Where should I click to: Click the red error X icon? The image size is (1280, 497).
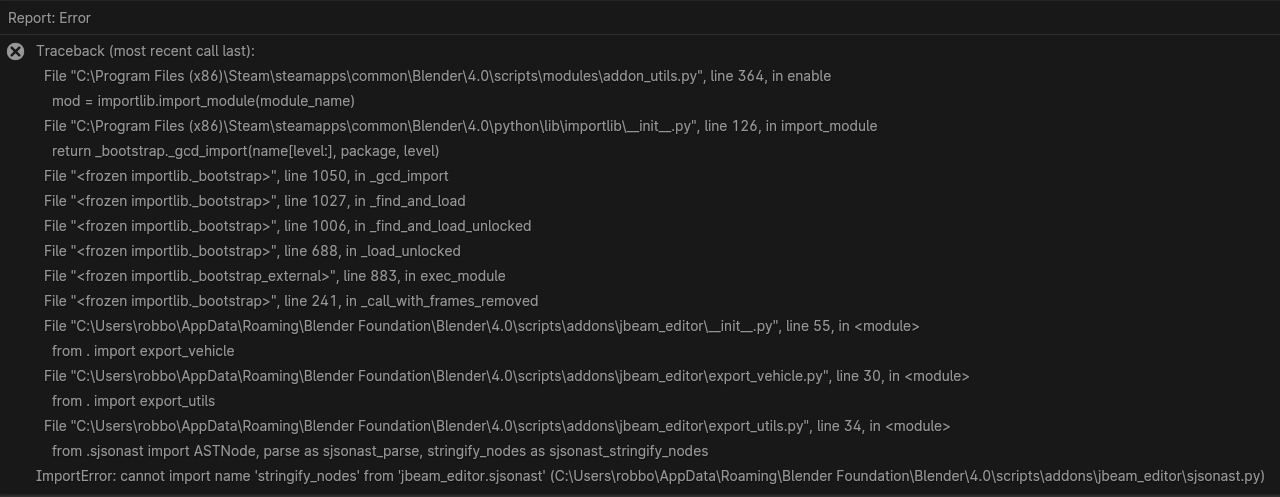(x=15, y=51)
